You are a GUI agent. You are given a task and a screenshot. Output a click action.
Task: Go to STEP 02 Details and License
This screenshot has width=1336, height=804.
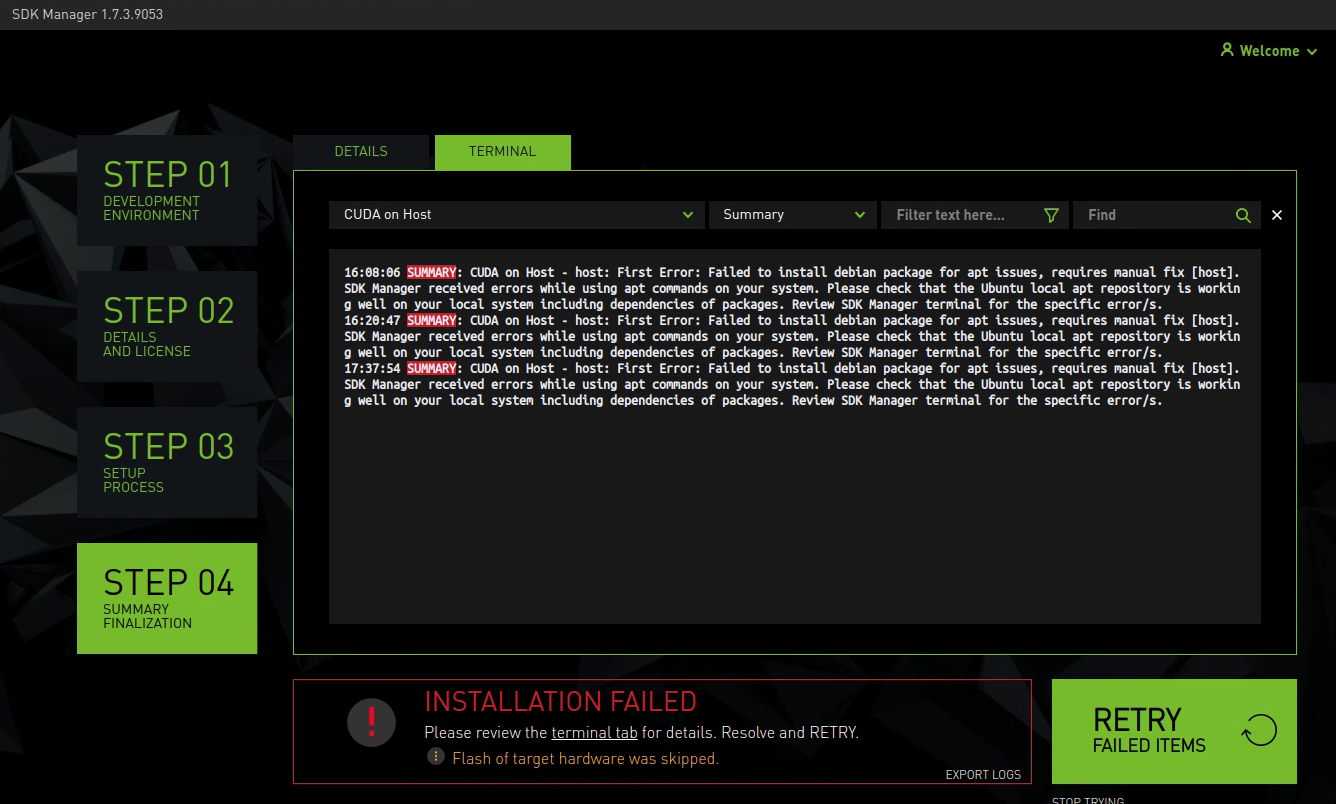pos(167,326)
